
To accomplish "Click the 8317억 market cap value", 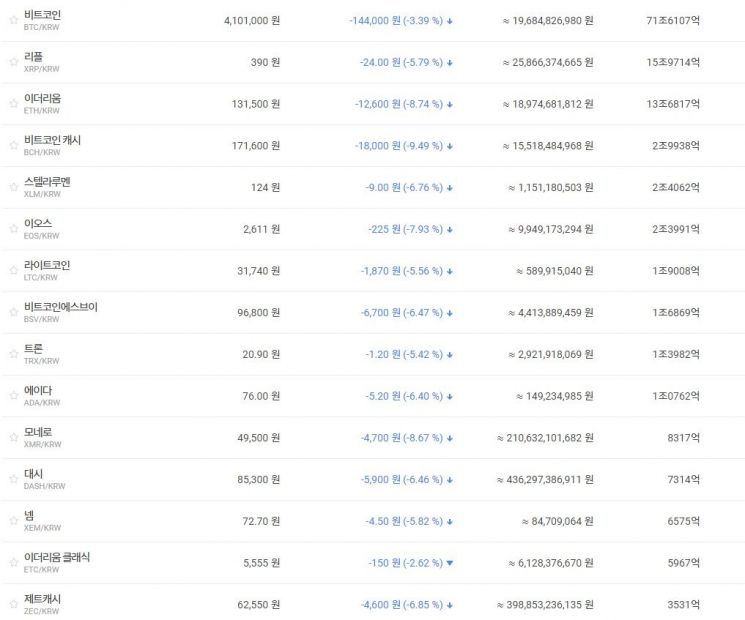I will click(x=683, y=438).
